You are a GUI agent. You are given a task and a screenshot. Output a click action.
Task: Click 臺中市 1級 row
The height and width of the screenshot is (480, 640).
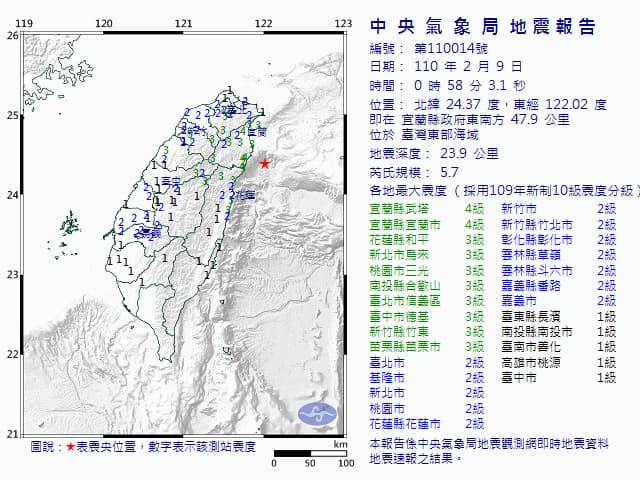pyautogui.click(x=559, y=378)
